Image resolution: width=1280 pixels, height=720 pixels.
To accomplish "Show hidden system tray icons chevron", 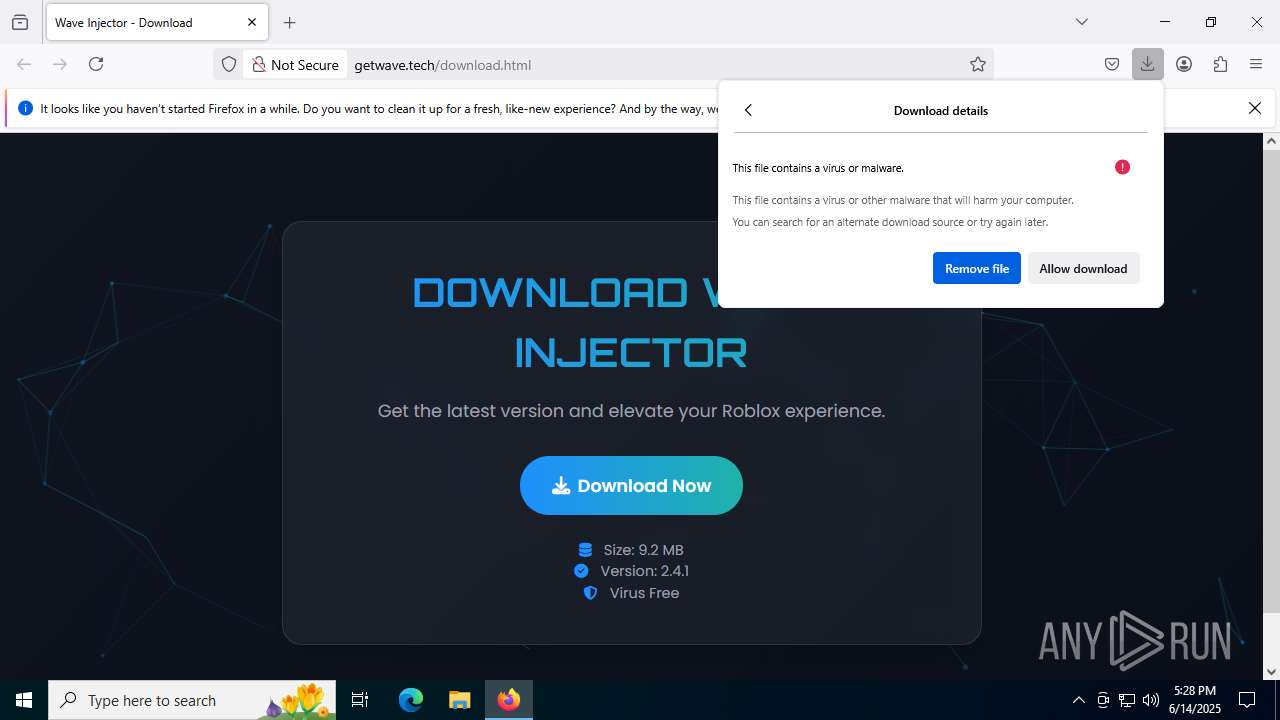I will 1078,700.
